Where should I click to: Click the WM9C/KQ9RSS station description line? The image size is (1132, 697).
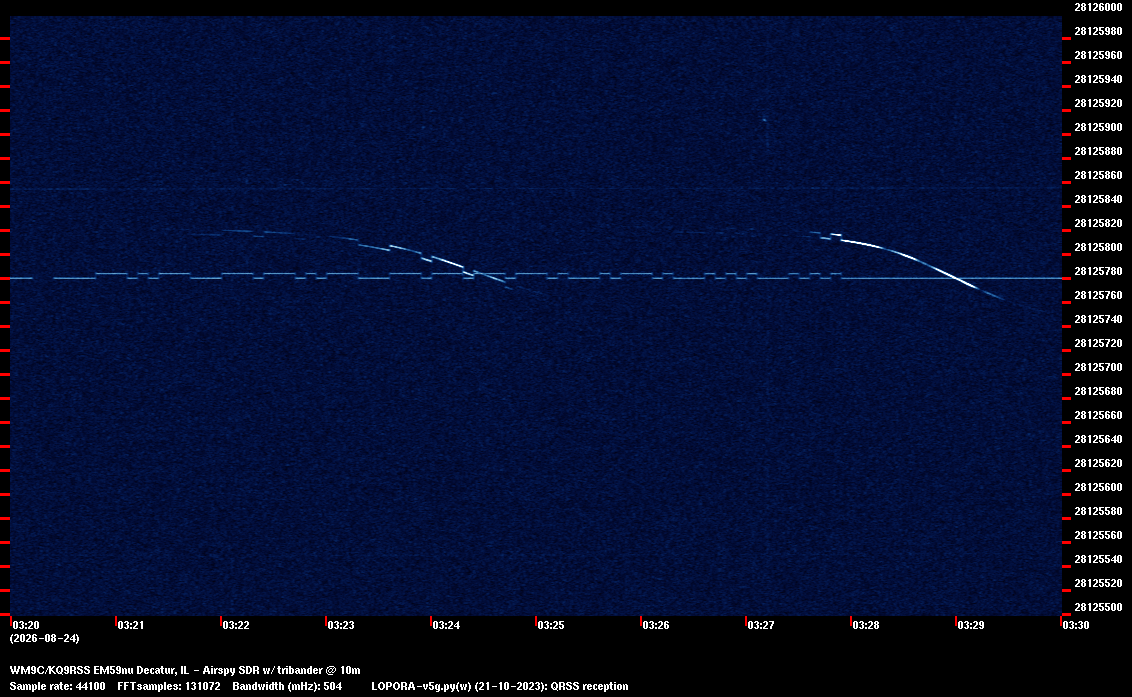(185, 670)
